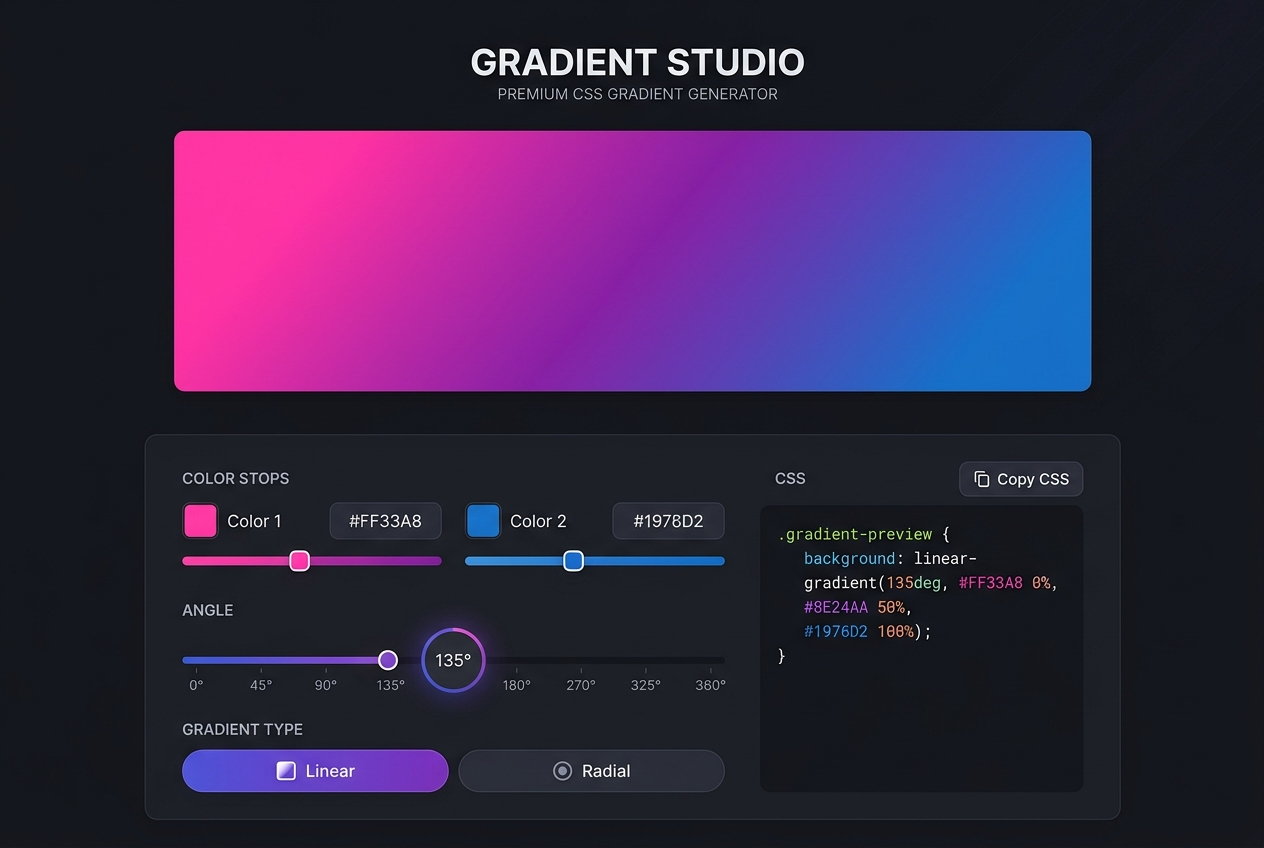Image resolution: width=1264 pixels, height=848 pixels.
Task: Click the #1976D2 100% code line
Action: coord(868,631)
